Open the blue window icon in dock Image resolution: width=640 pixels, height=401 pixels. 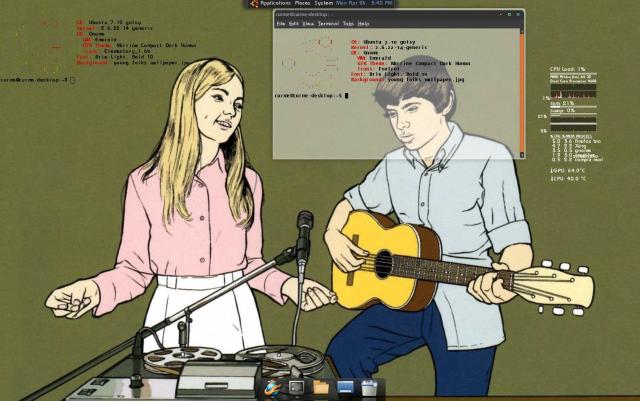pos(345,387)
